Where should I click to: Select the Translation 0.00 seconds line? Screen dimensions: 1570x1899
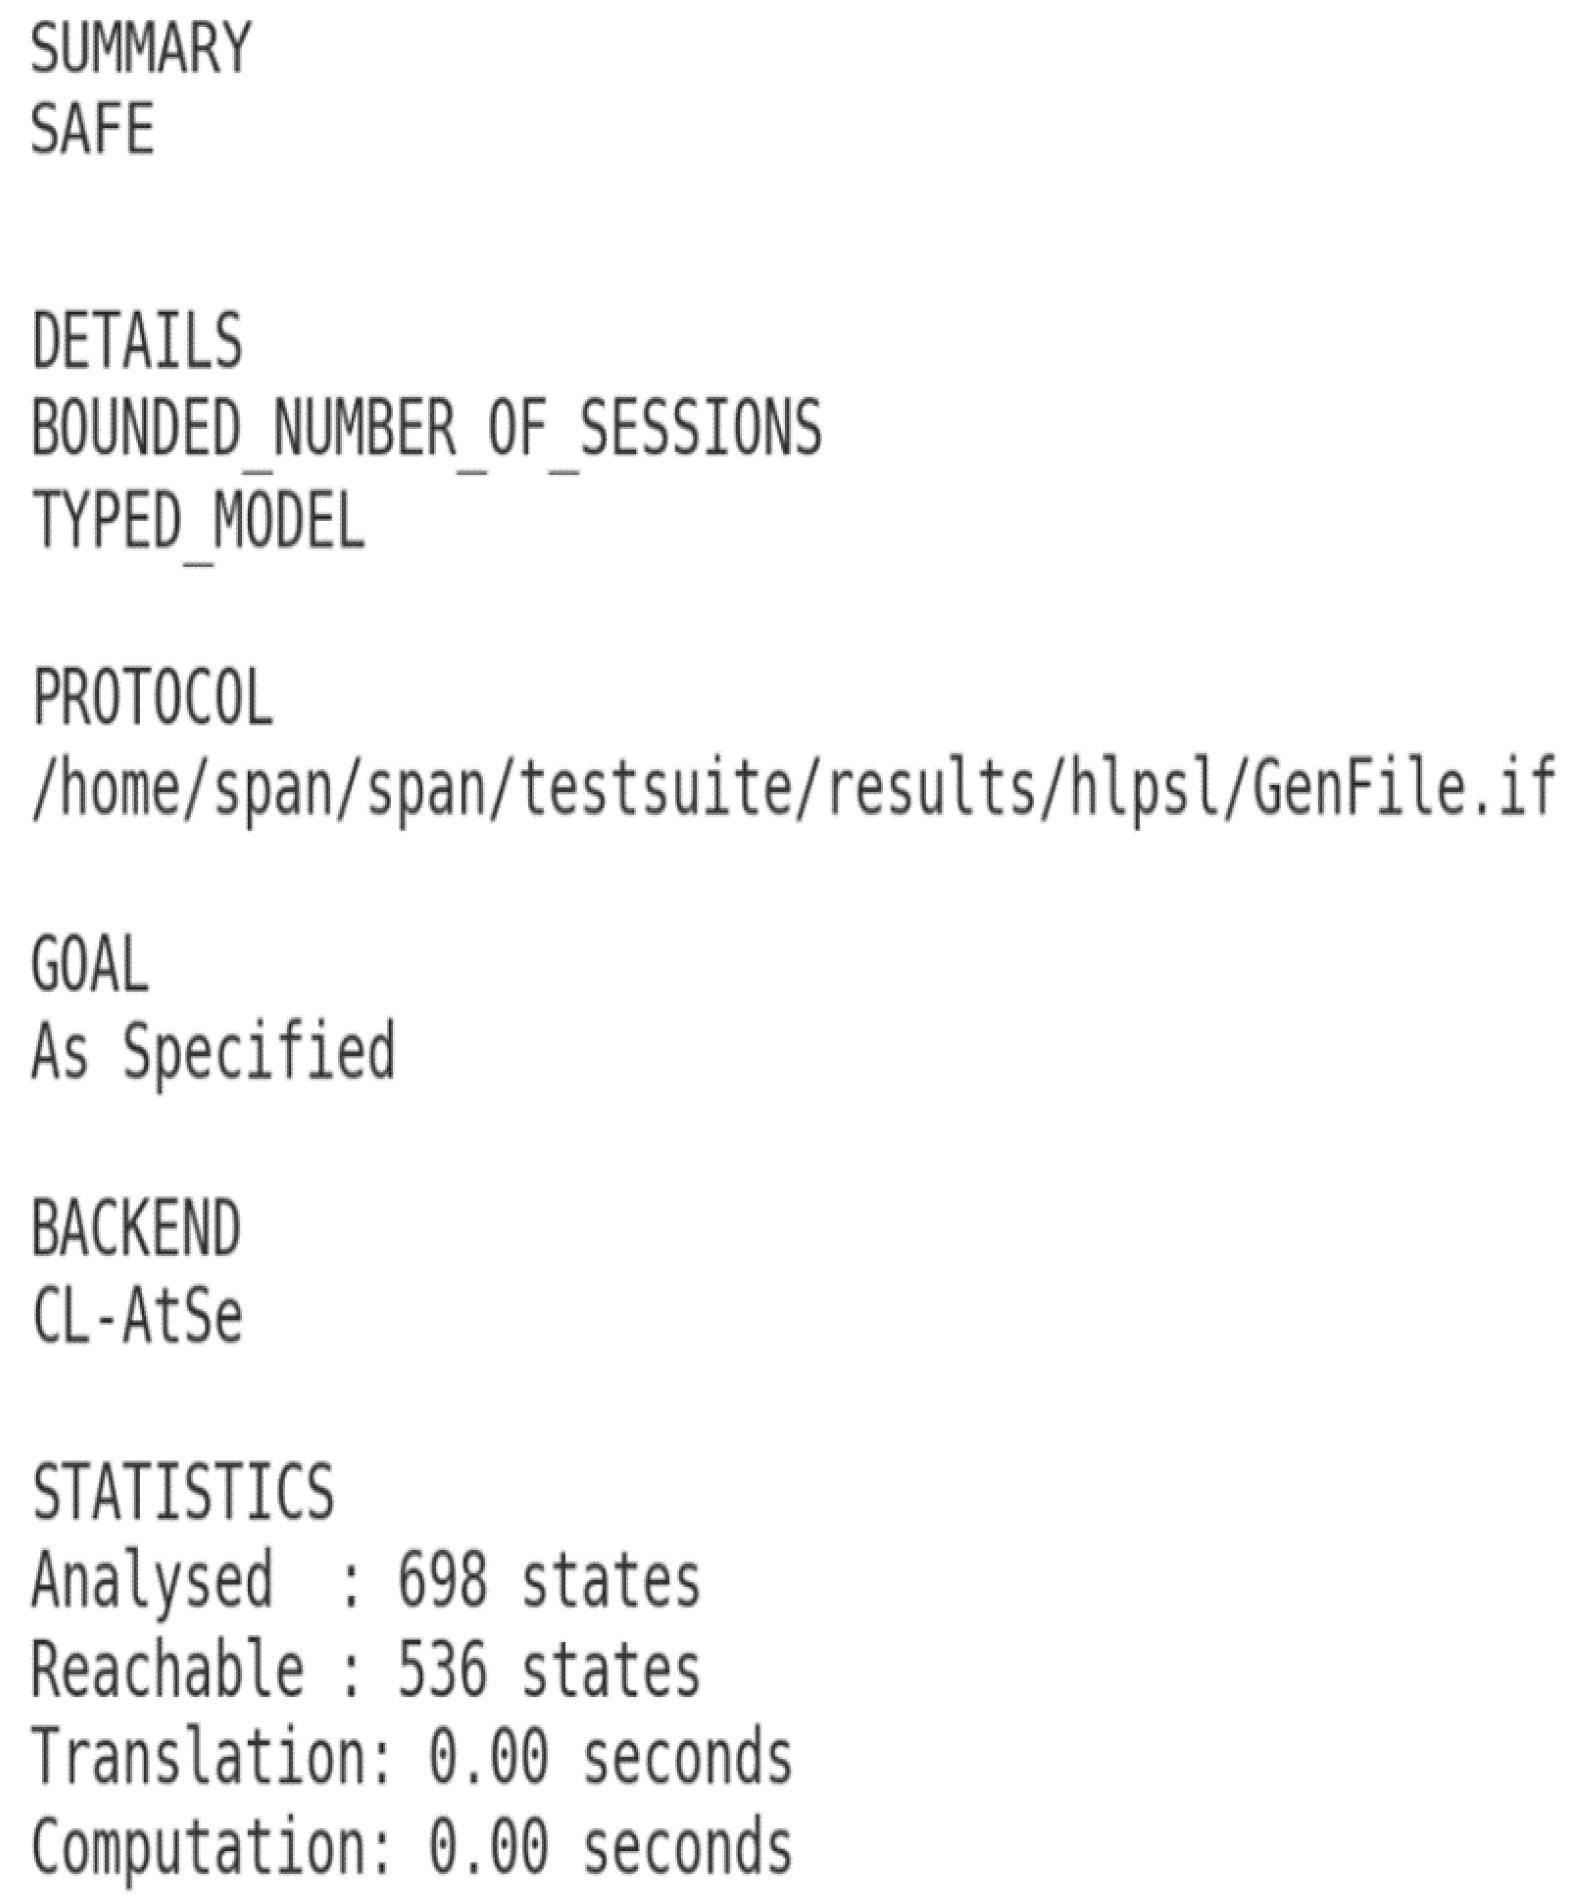point(412,1757)
